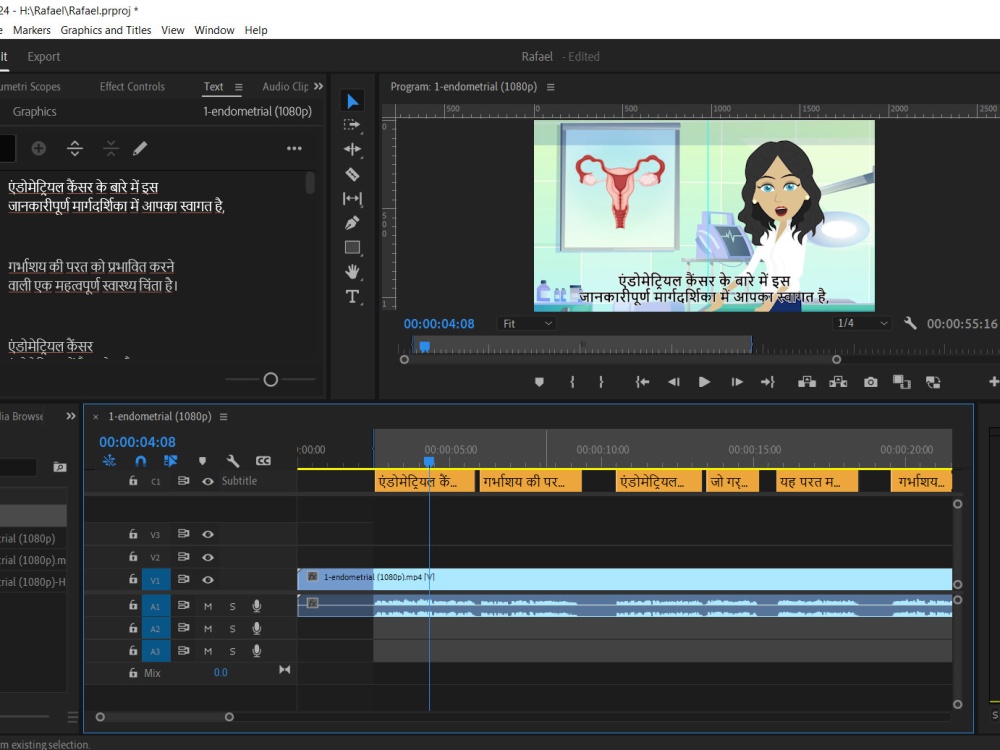Click the Lift button

tap(807, 382)
